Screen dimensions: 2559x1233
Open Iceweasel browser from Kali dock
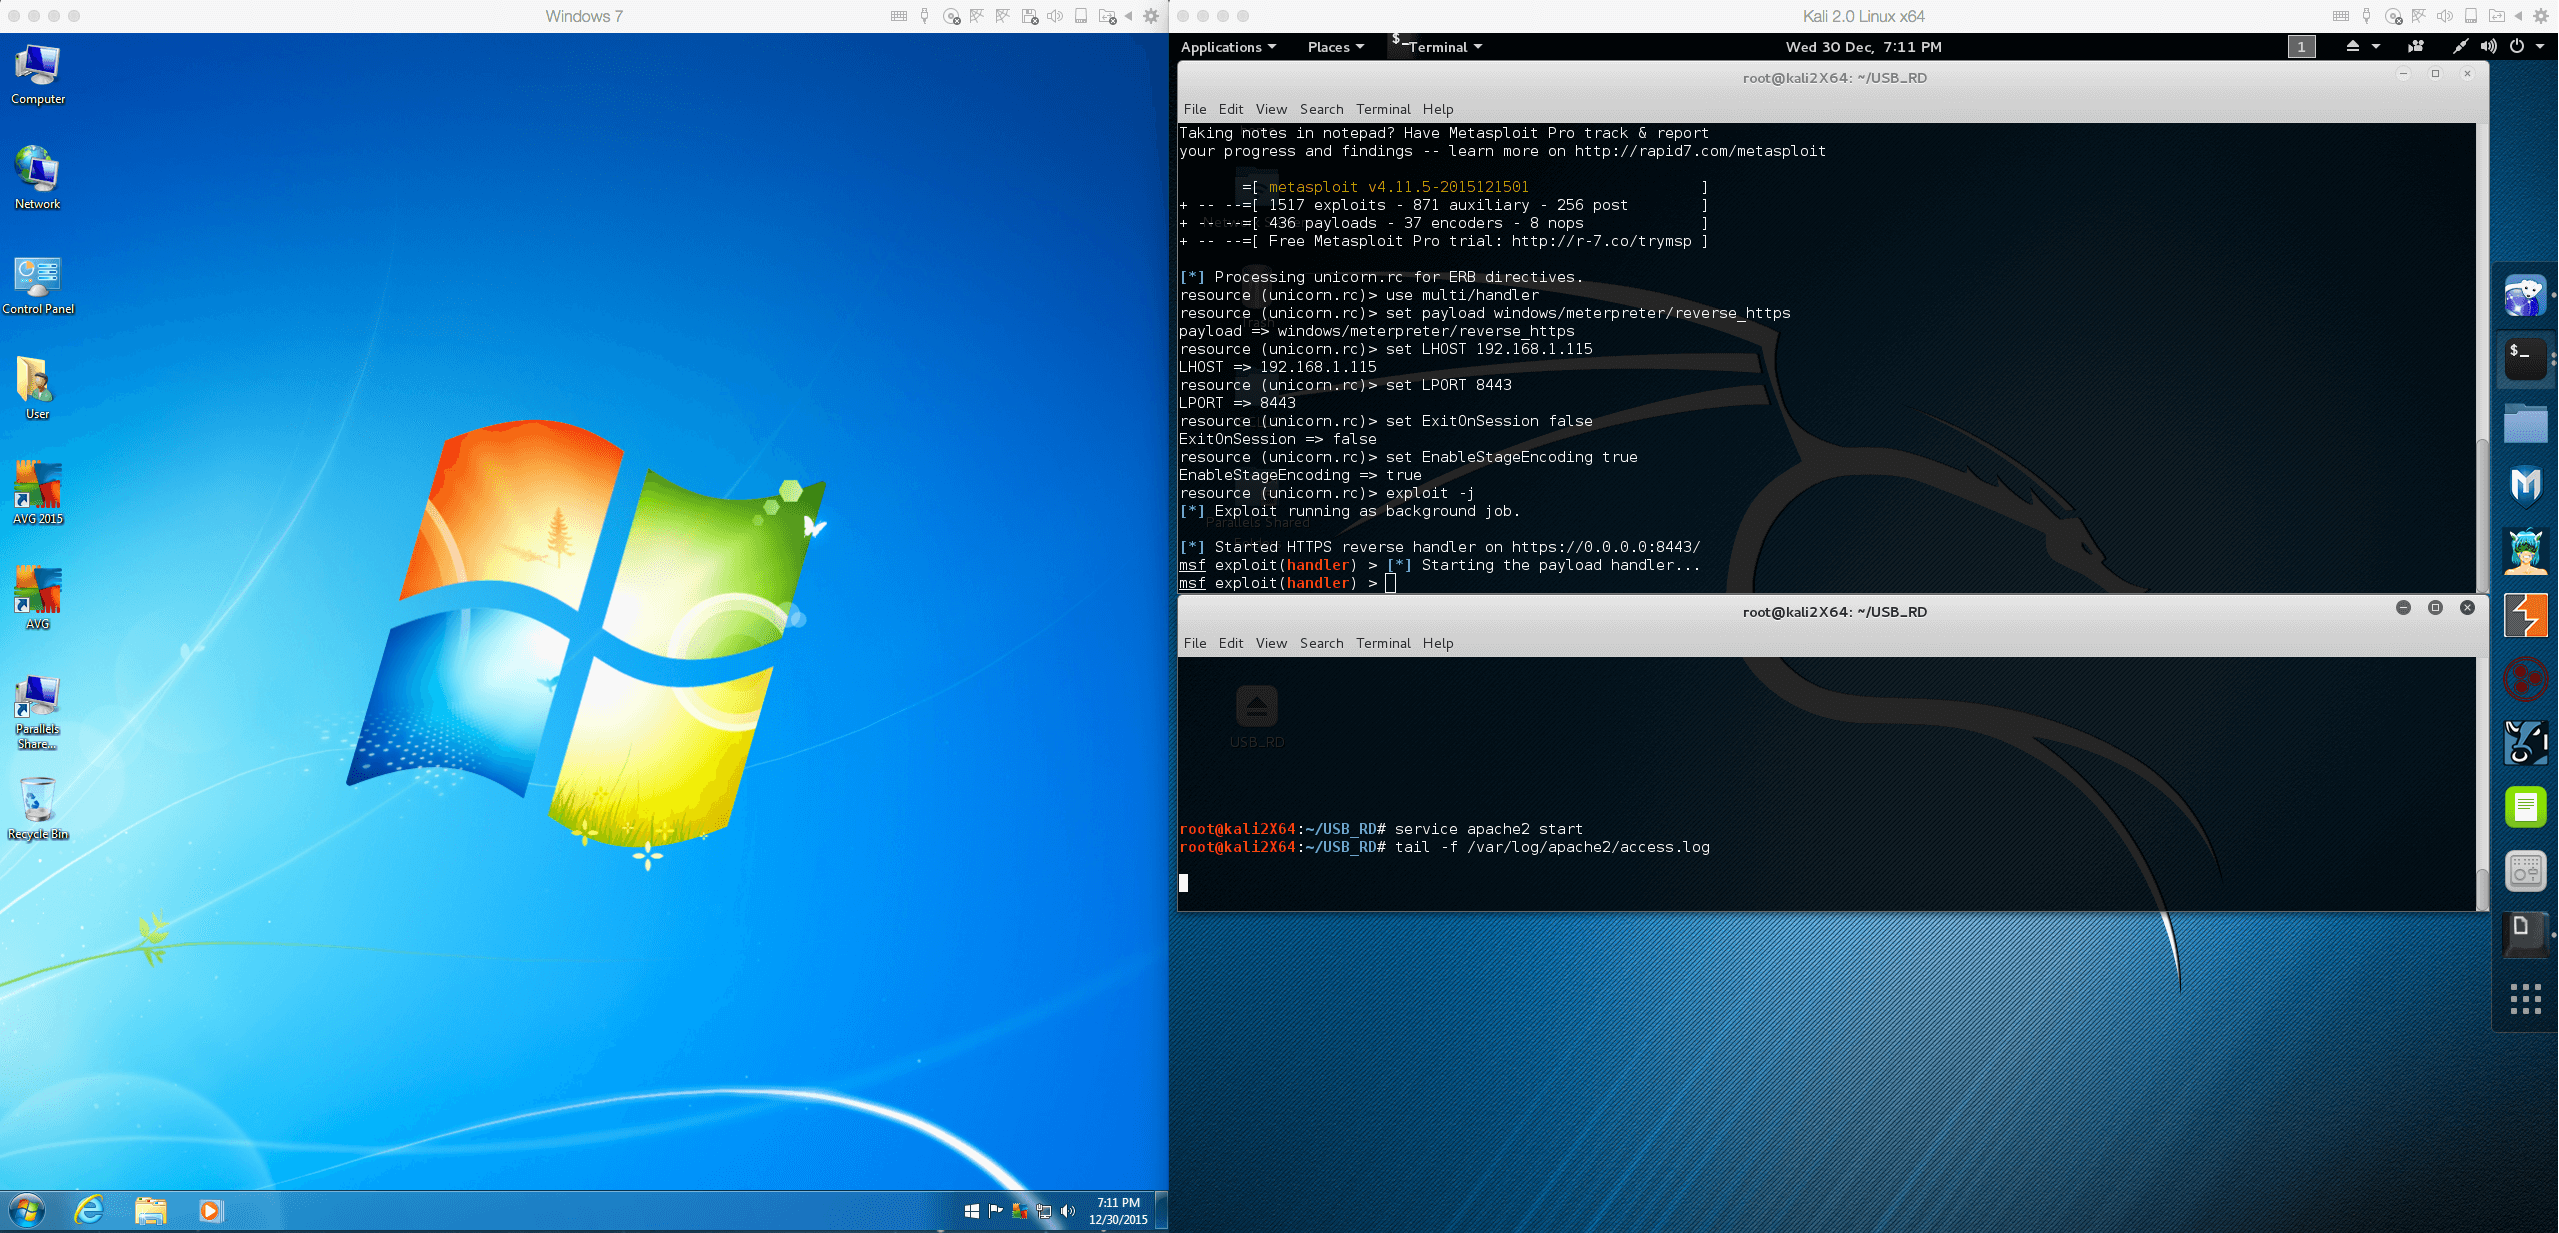coord(2524,296)
